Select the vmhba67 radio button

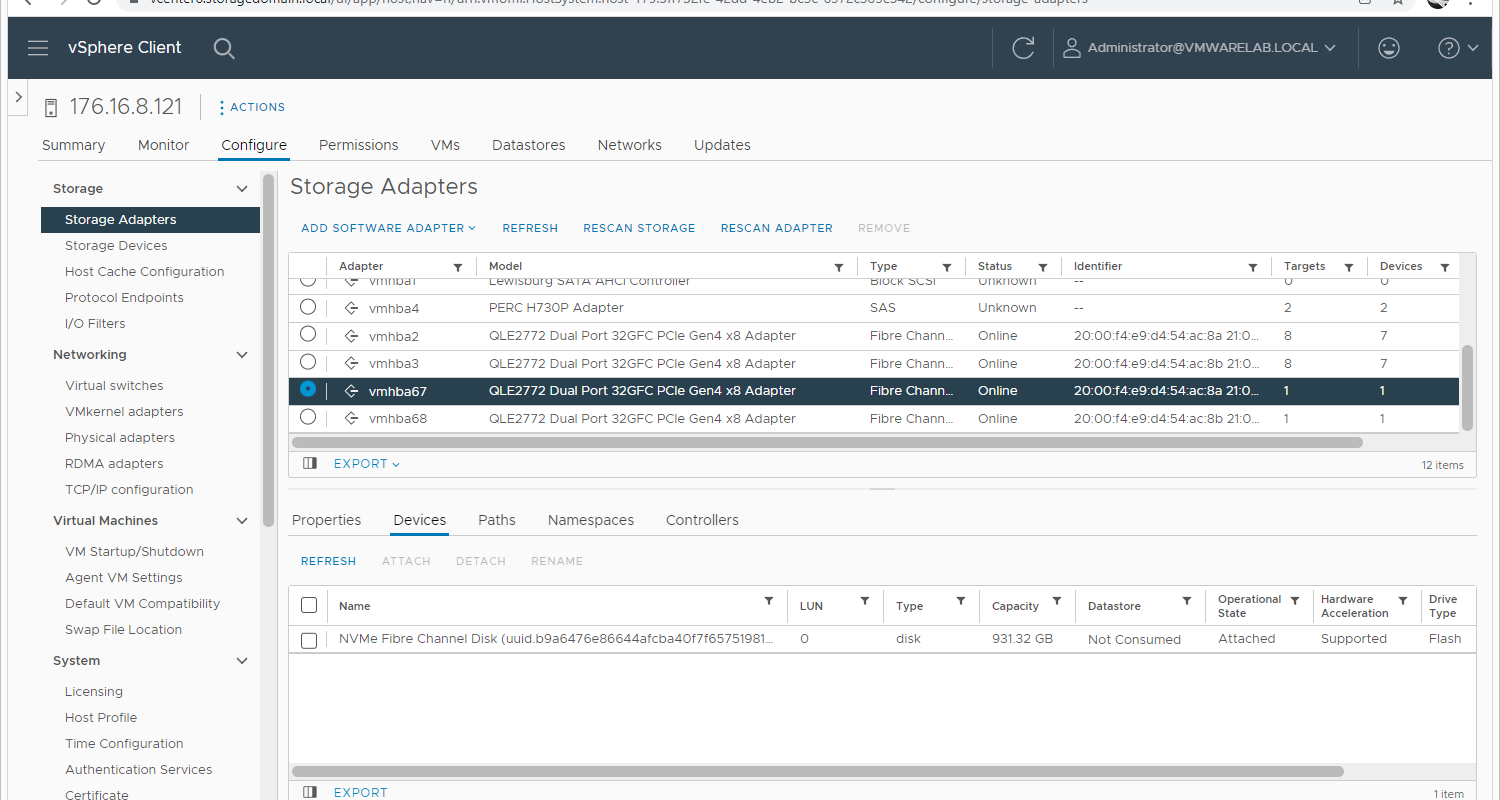click(x=308, y=389)
